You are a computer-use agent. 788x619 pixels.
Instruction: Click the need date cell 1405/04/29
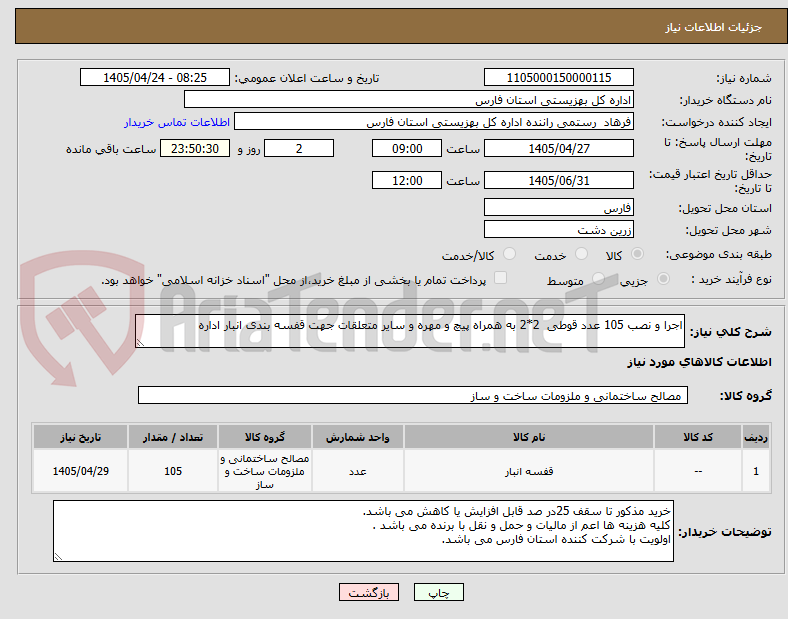point(80,471)
